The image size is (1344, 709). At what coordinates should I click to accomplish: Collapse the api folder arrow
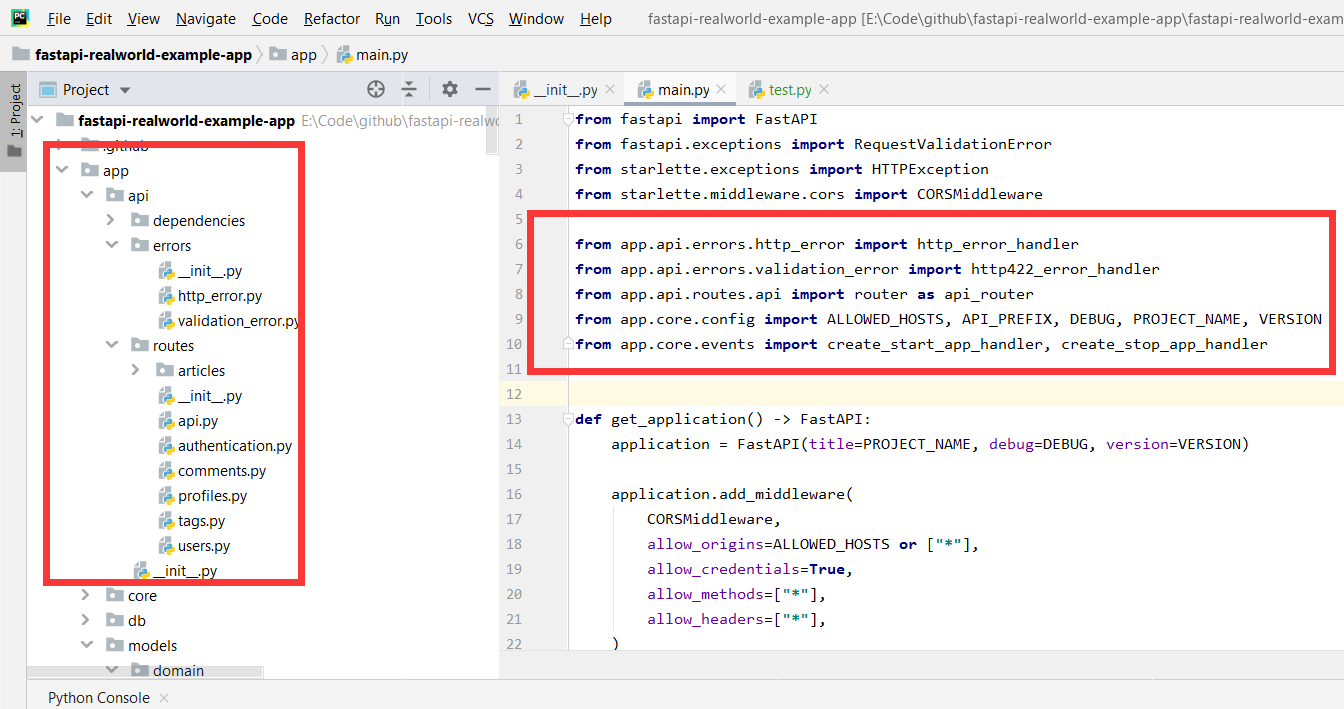87,196
